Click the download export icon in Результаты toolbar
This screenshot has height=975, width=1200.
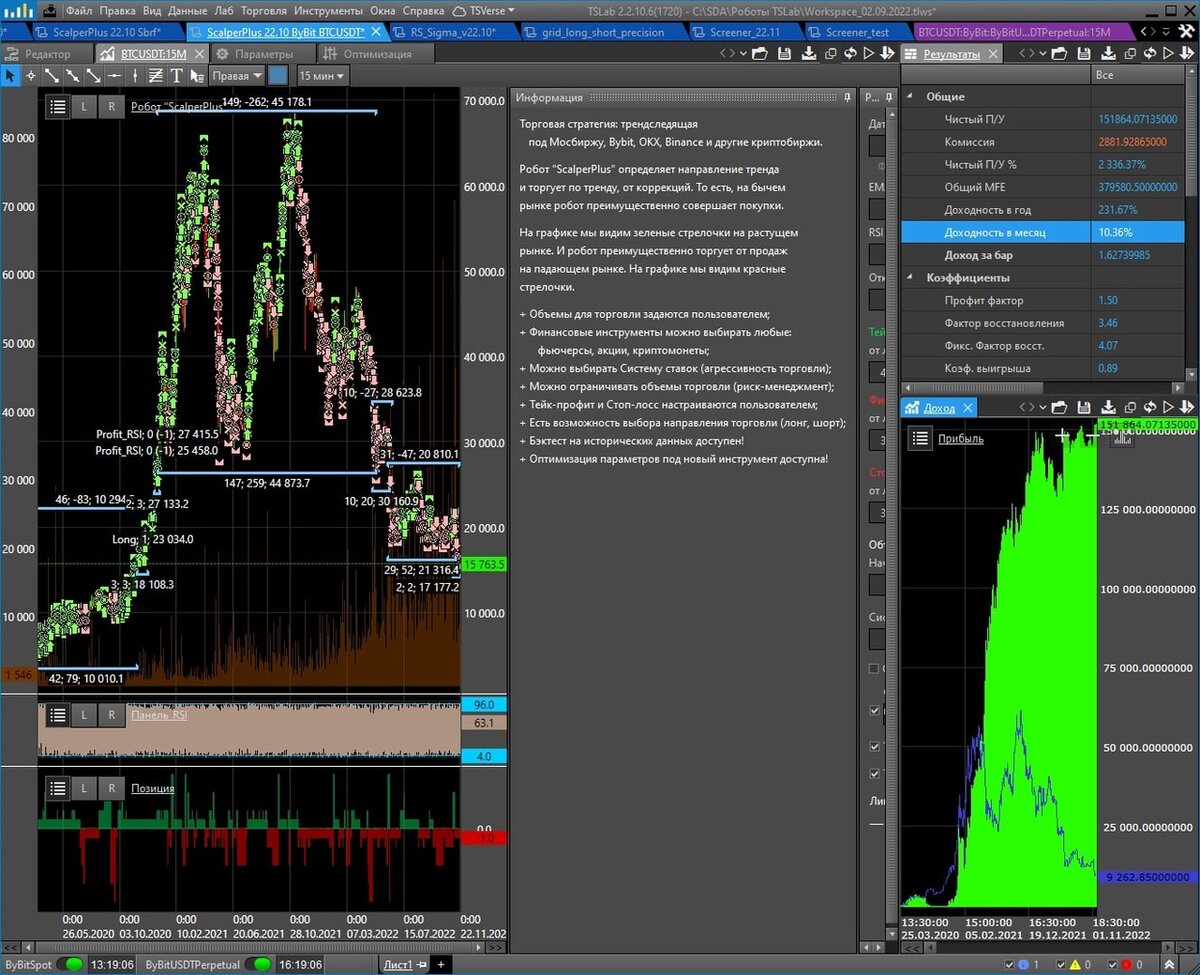pyautogui.click(x=1108, y=54)
